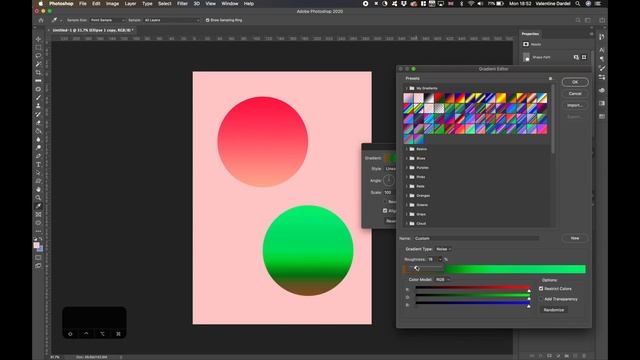The width and height of the screenshot is (640, 360).
Task: Select the highlighted Eyedropper tool in toolbar
Action: [x=38, y=206]
